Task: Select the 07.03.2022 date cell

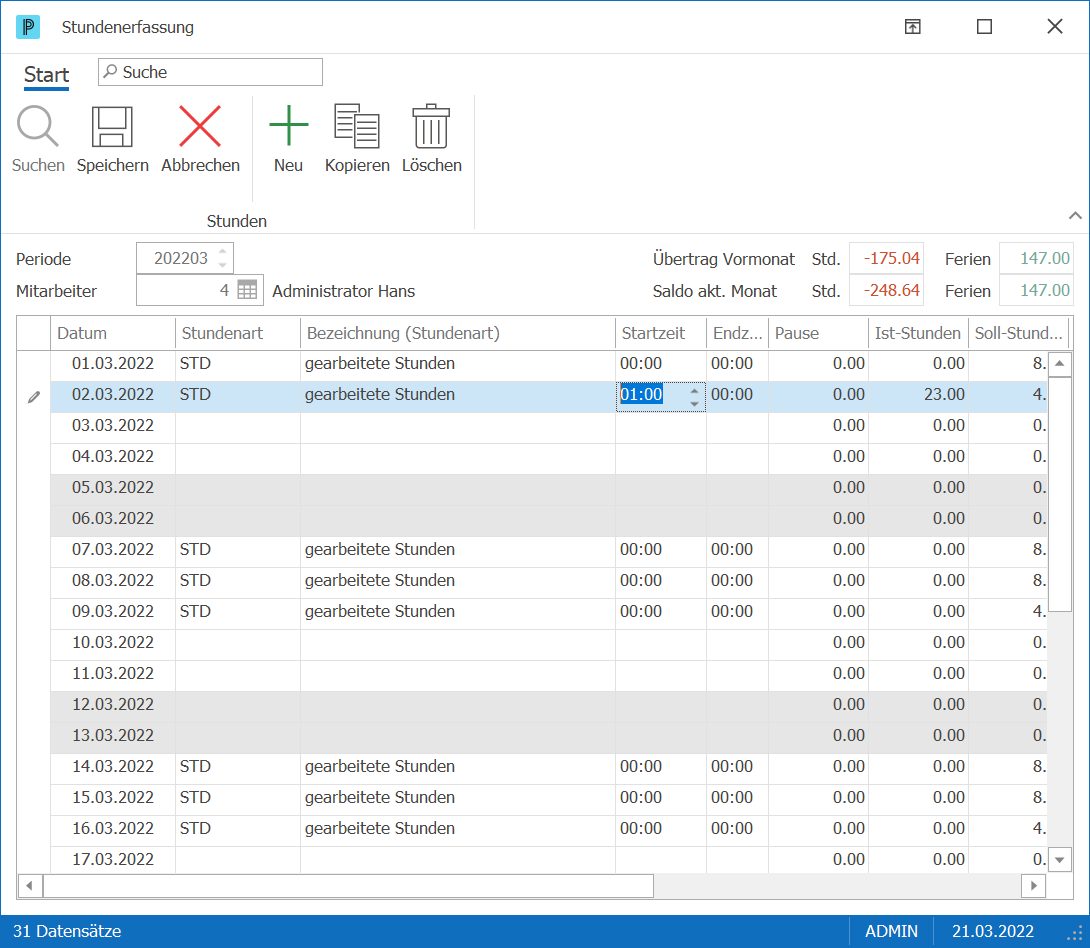Action: coord(113,550)
